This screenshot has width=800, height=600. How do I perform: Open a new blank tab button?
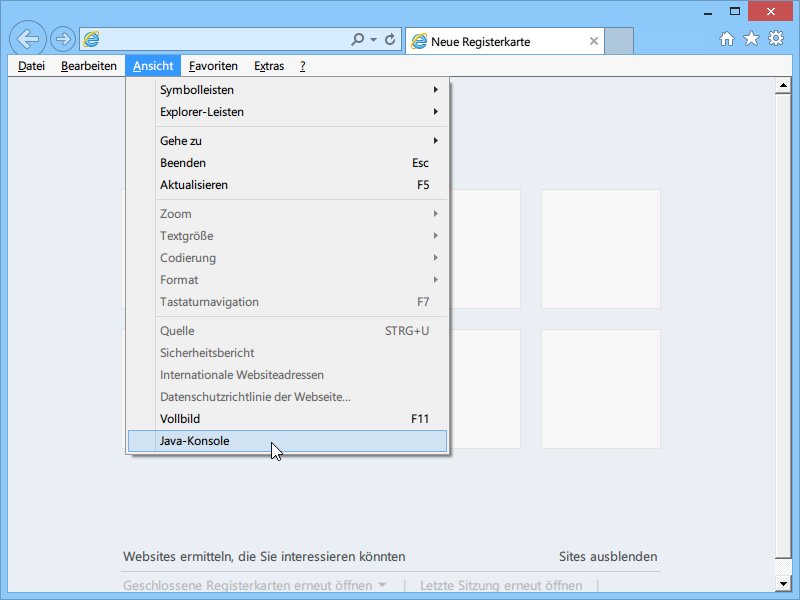click(619, 41)
